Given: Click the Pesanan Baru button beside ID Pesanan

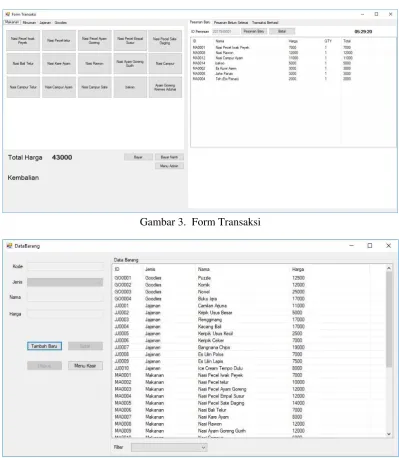Looking at the screenshot, I should (254, 31).
